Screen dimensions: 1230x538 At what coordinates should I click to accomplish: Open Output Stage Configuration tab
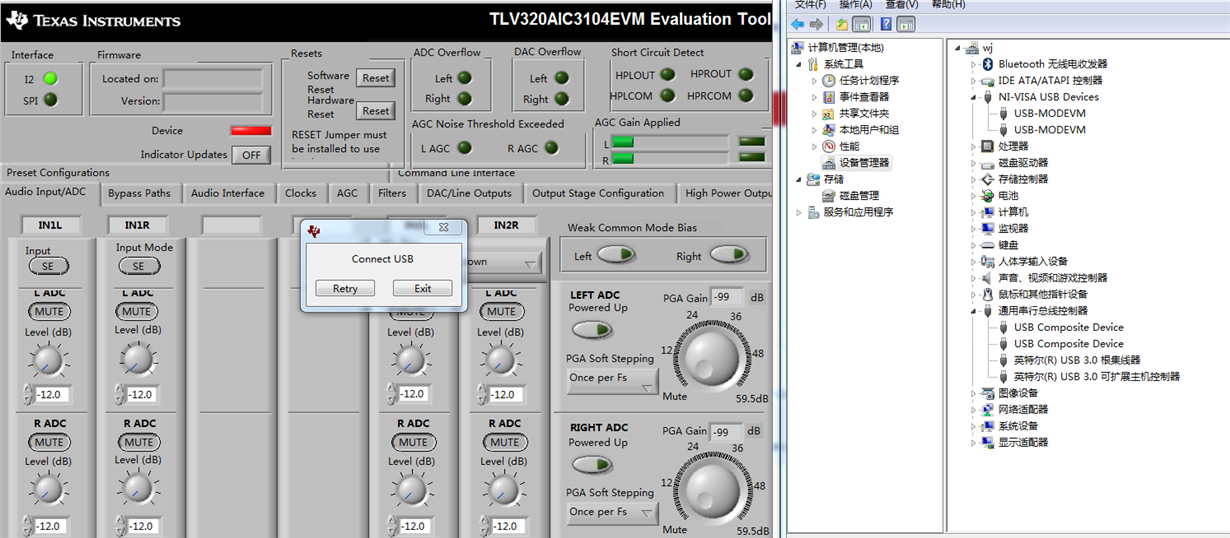coord(598,193)
